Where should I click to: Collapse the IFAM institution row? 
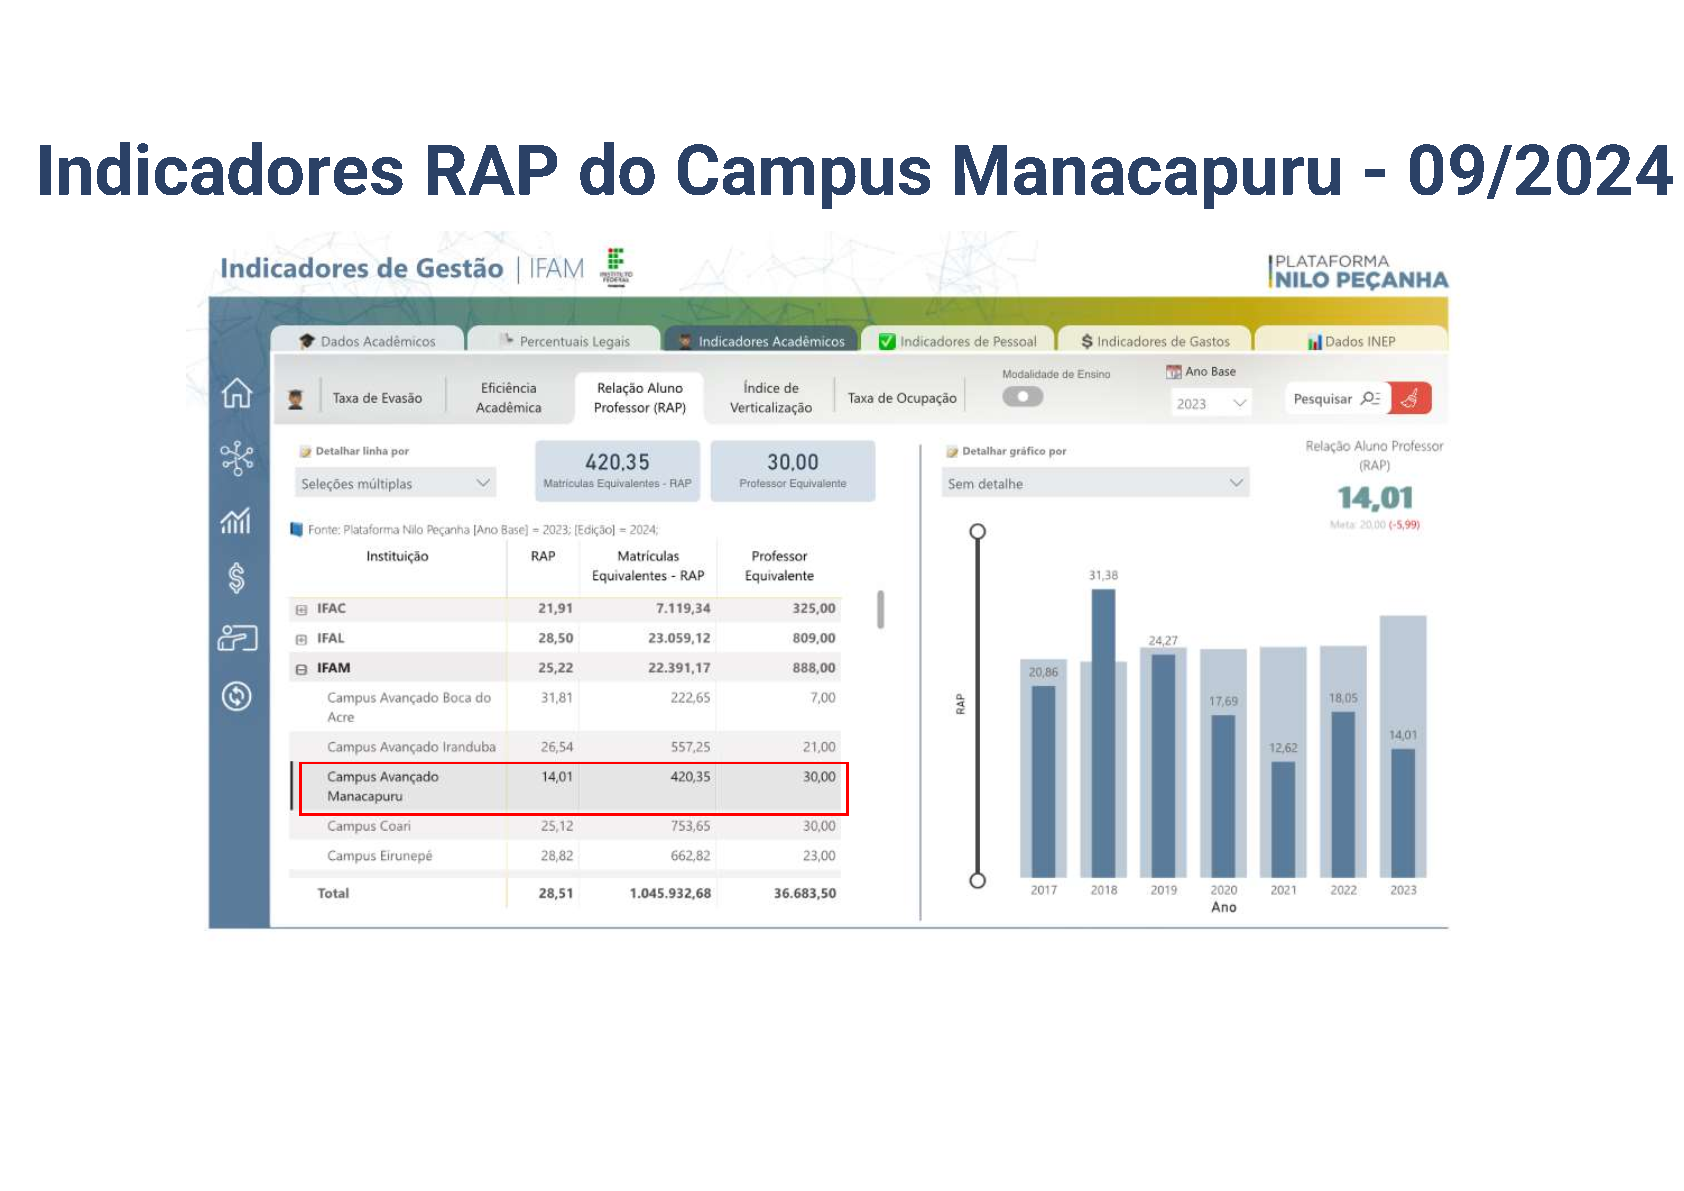coord(301,669)
